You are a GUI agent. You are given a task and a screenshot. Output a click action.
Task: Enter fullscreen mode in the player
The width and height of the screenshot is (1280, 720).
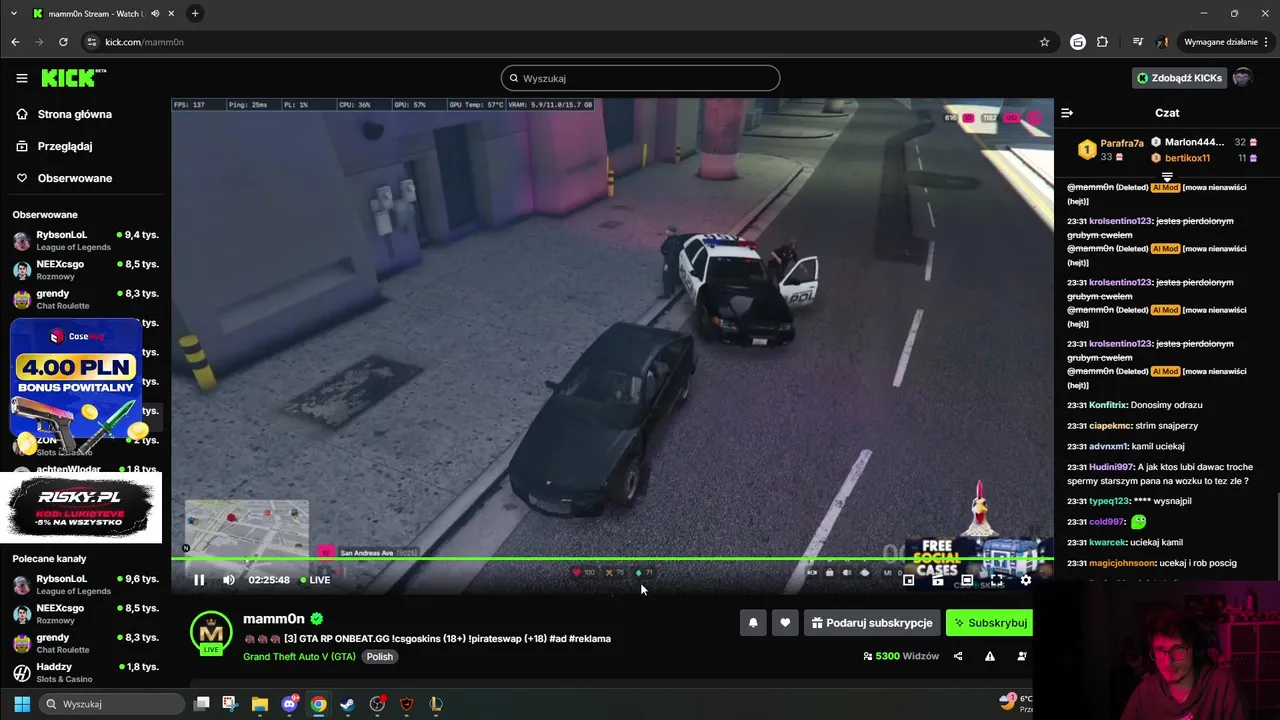coord(996,580)
